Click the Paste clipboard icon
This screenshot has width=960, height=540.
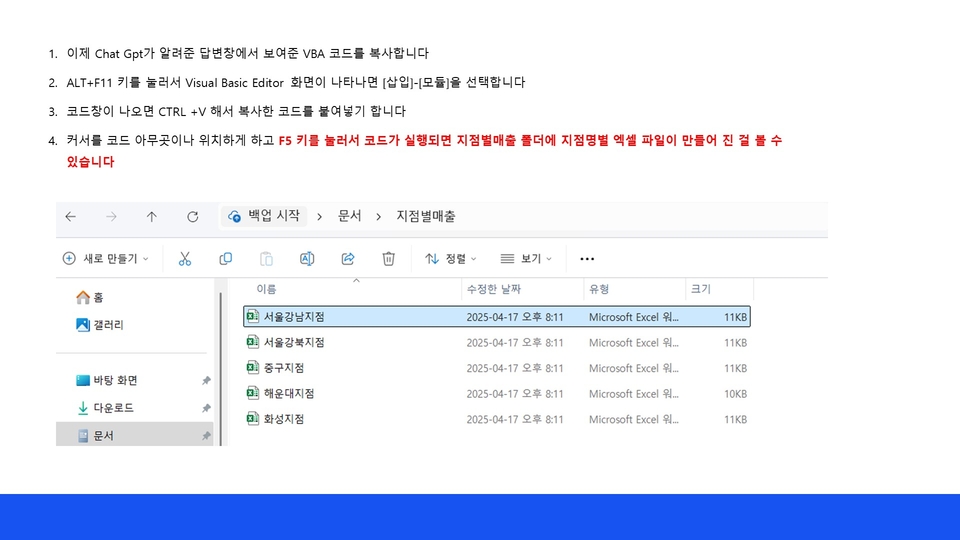click(x=266, y=259)
